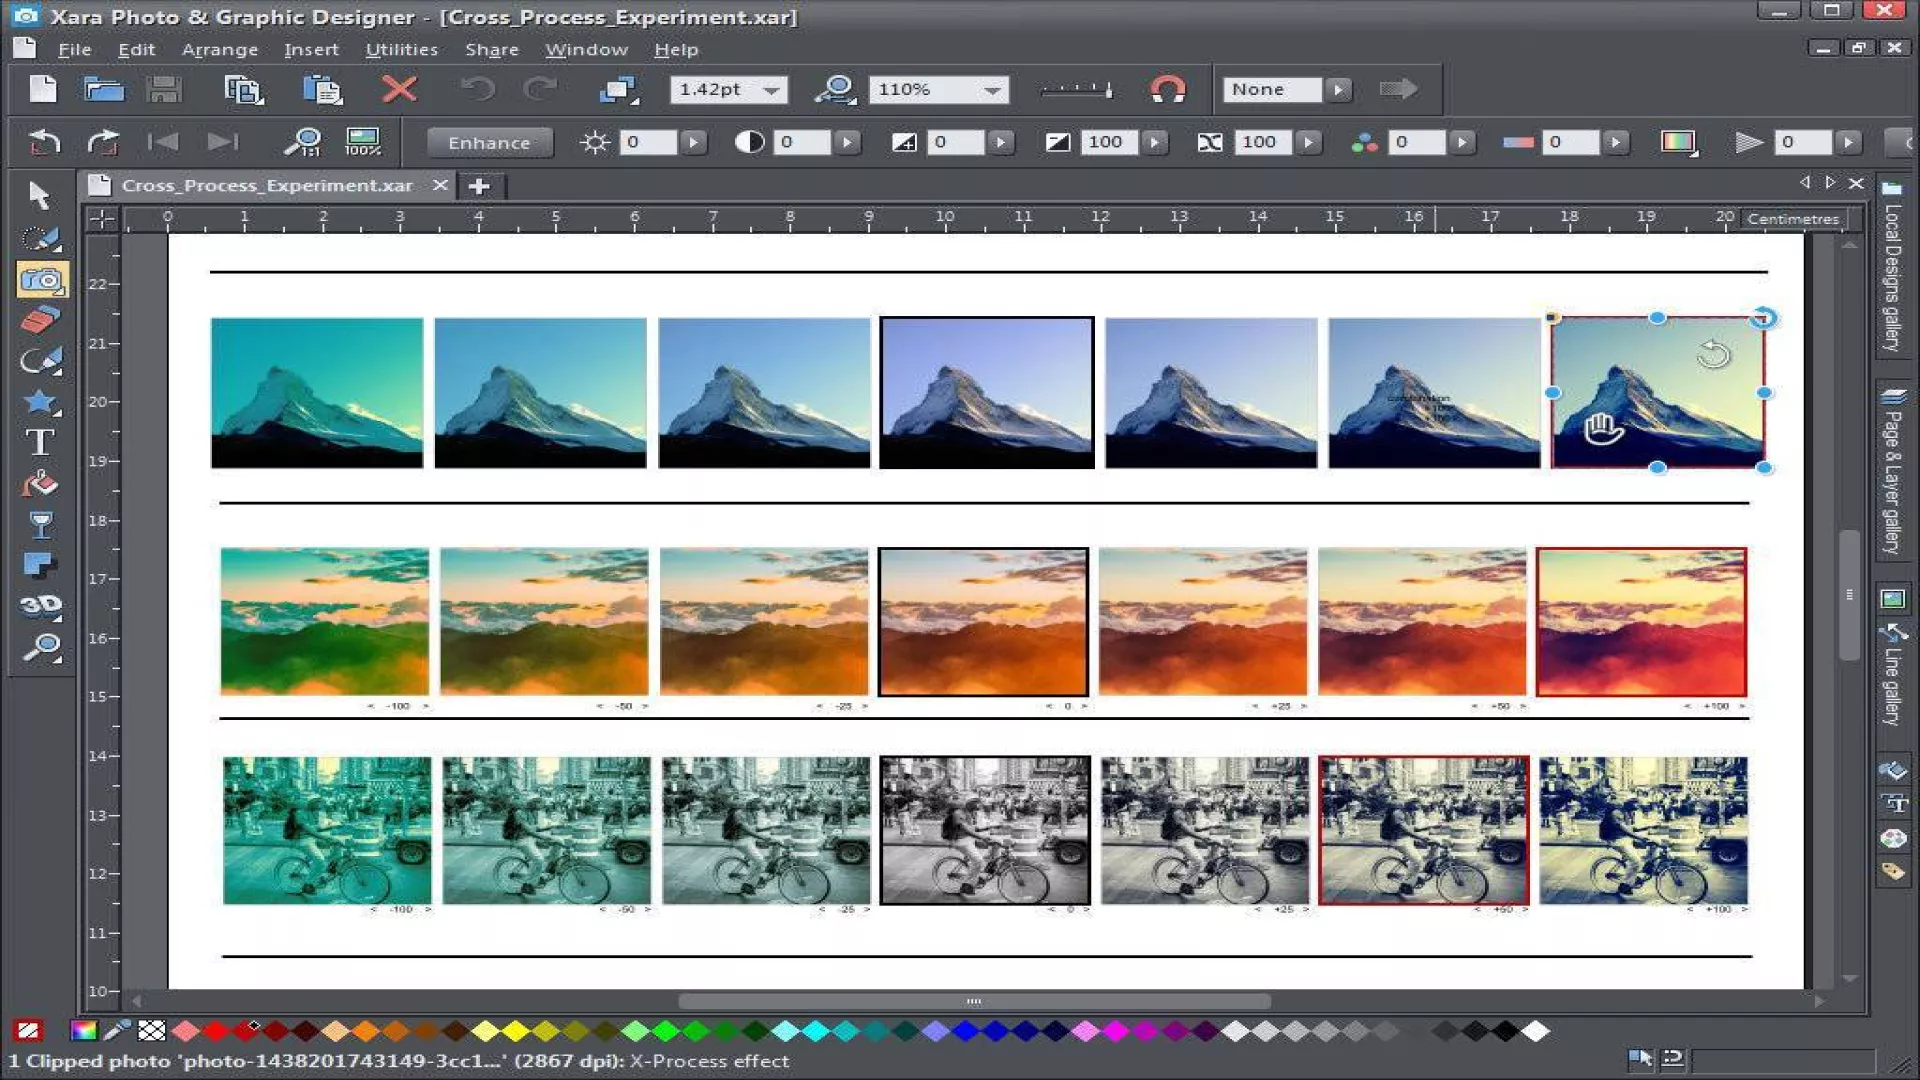Image resolution: width=1920 pixels, height=1080 pixels.
Task: Click the Enhance button
Action: point(489,142)
